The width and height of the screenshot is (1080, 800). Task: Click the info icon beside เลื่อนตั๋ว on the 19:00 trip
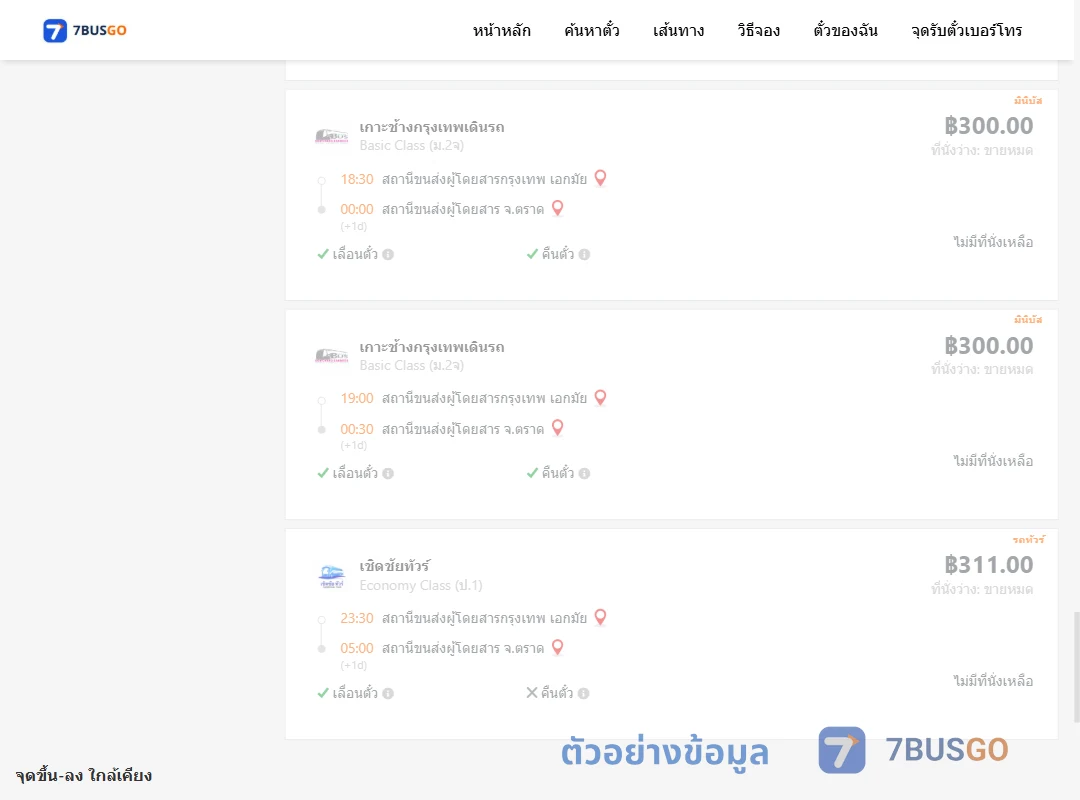coord(388,473)
